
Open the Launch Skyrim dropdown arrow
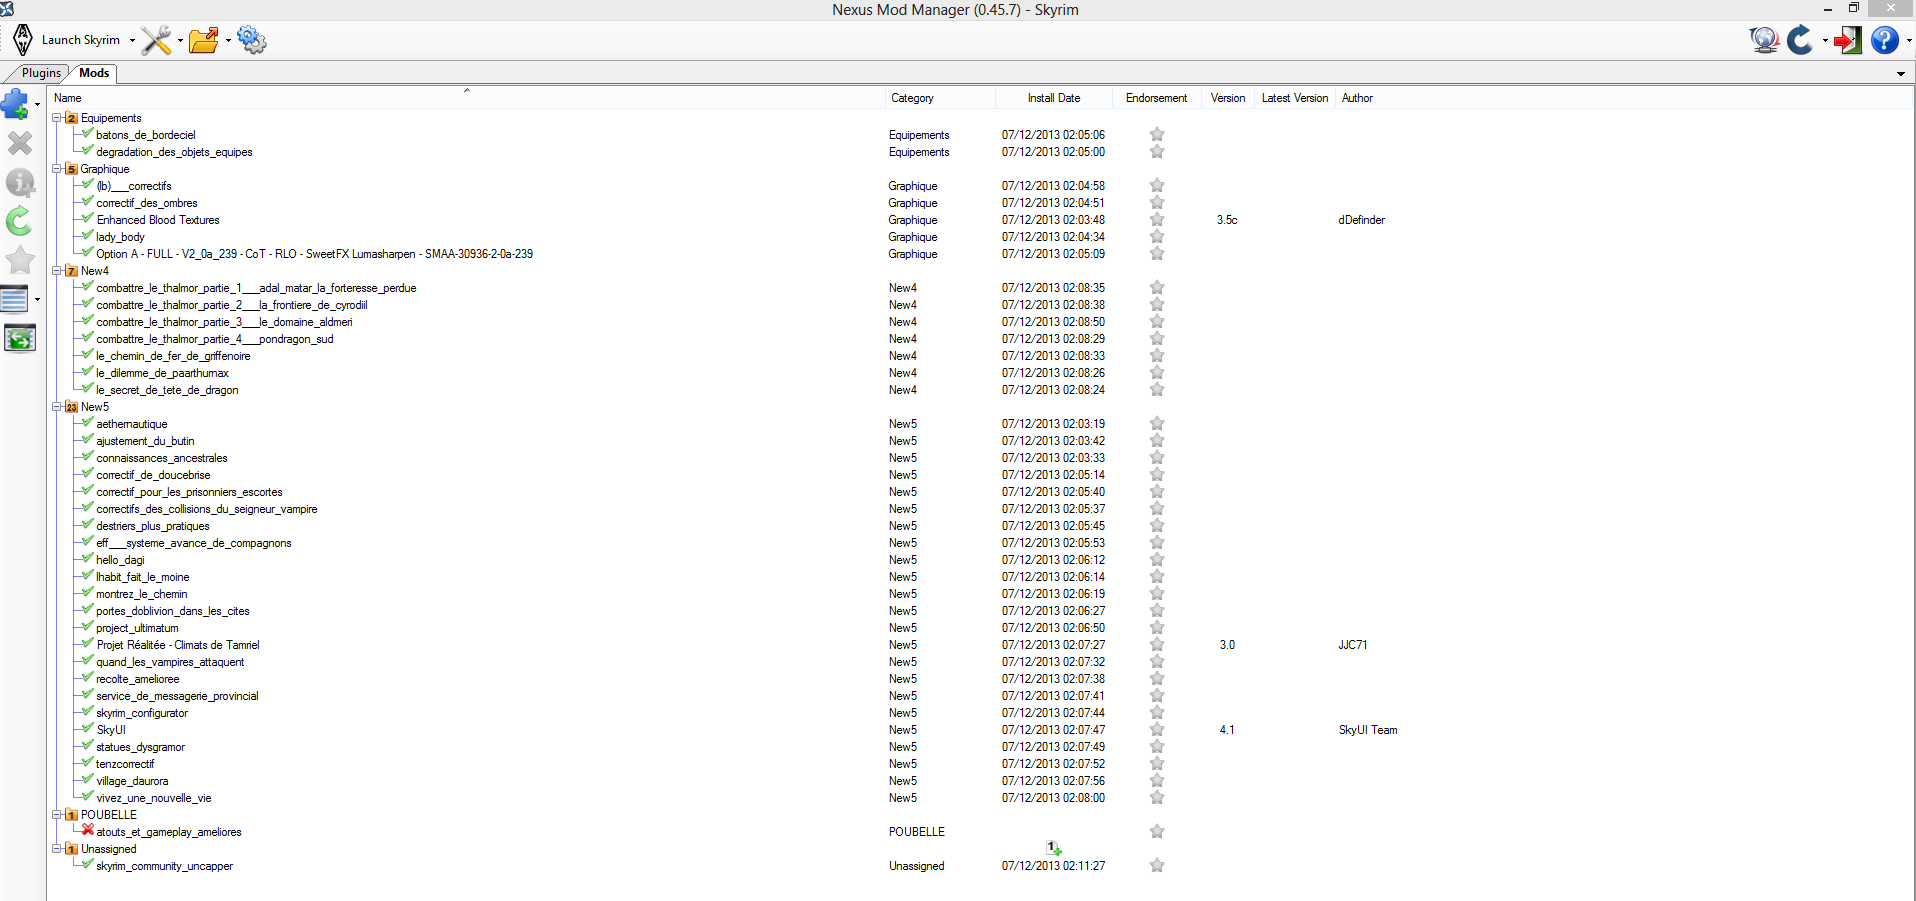point(132,41)
